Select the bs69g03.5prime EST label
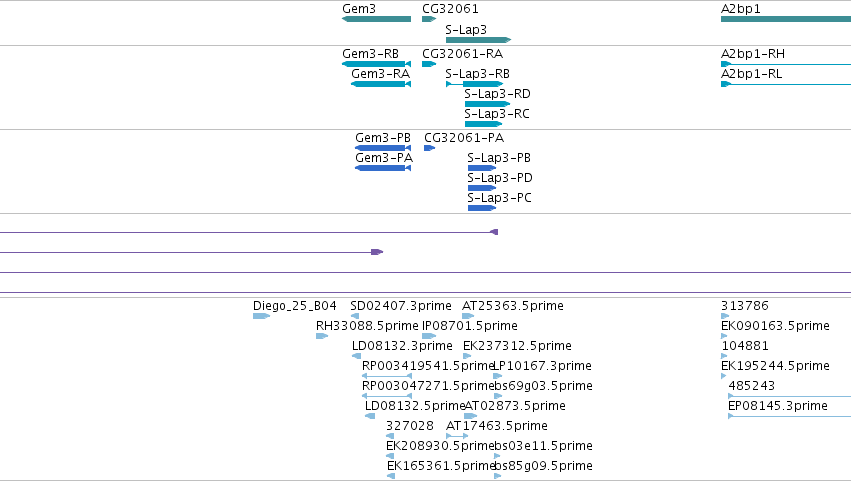This screenshot has width=851, height=481. [543, 387]
